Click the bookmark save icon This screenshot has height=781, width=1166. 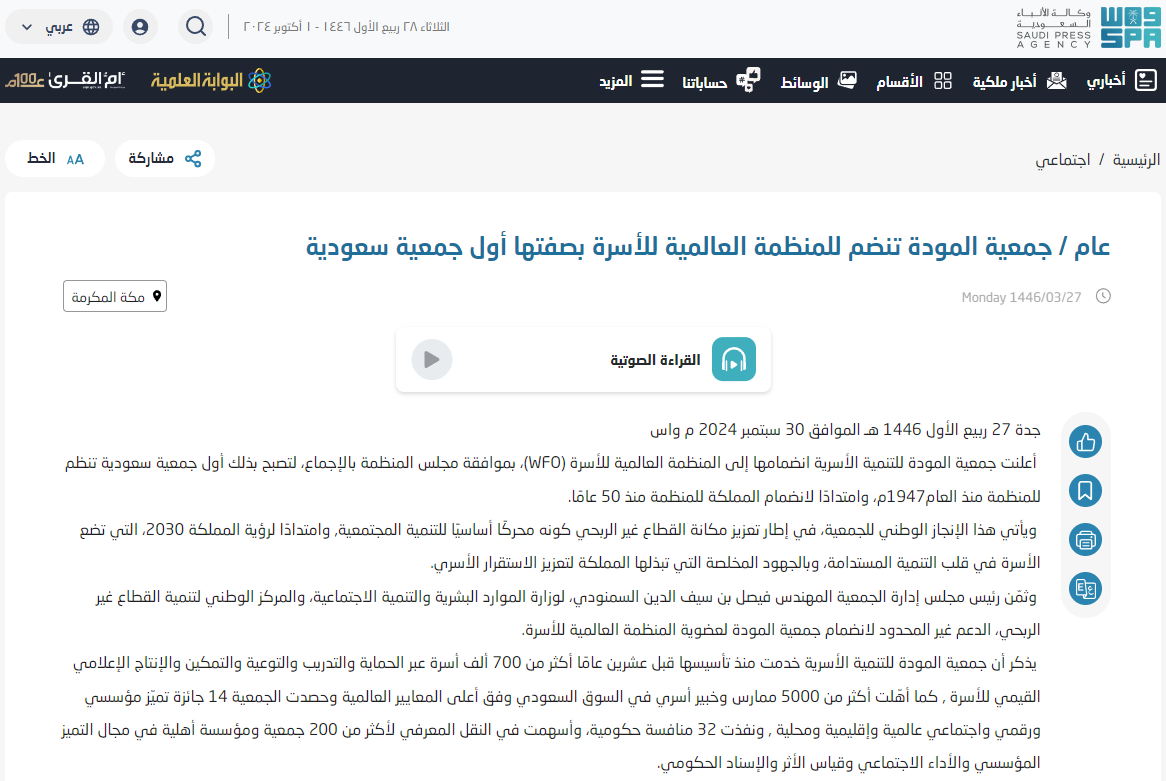[x=1086, y=491]
